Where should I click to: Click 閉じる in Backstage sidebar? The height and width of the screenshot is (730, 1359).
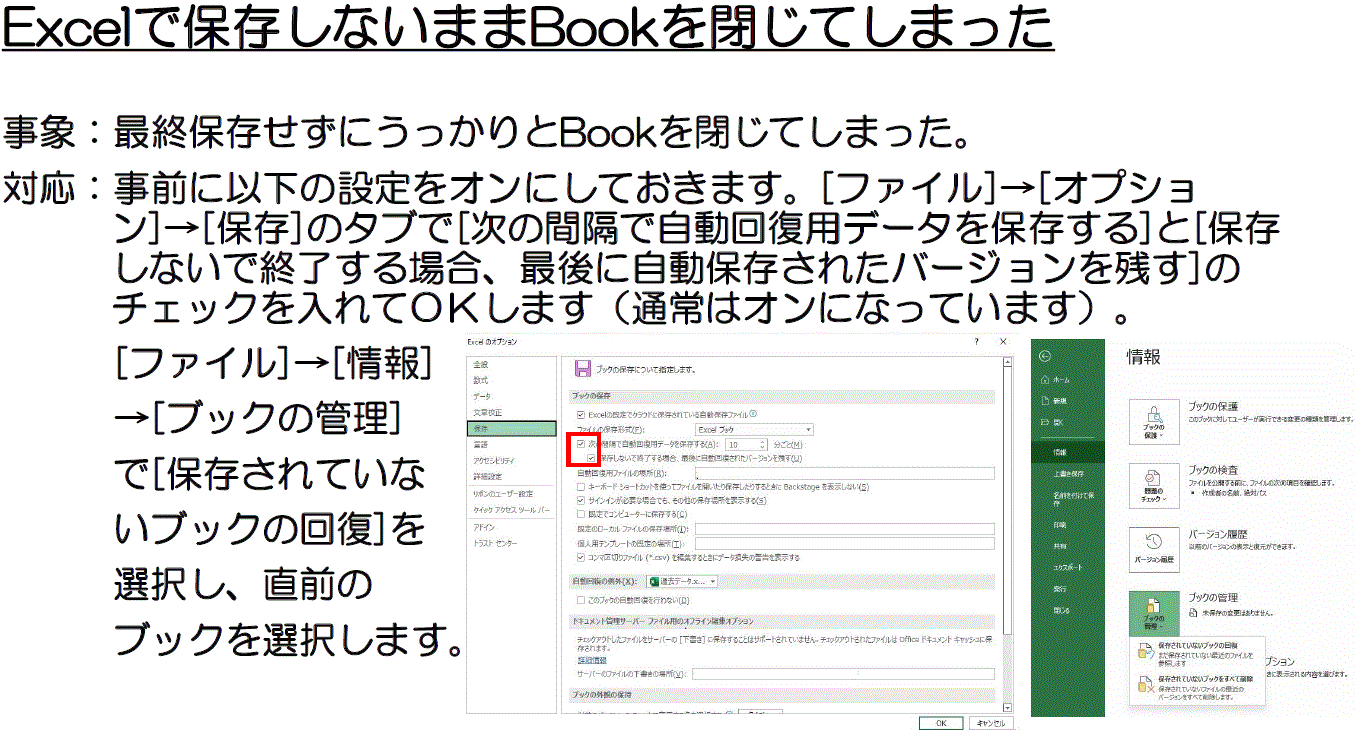[1068, 610]
